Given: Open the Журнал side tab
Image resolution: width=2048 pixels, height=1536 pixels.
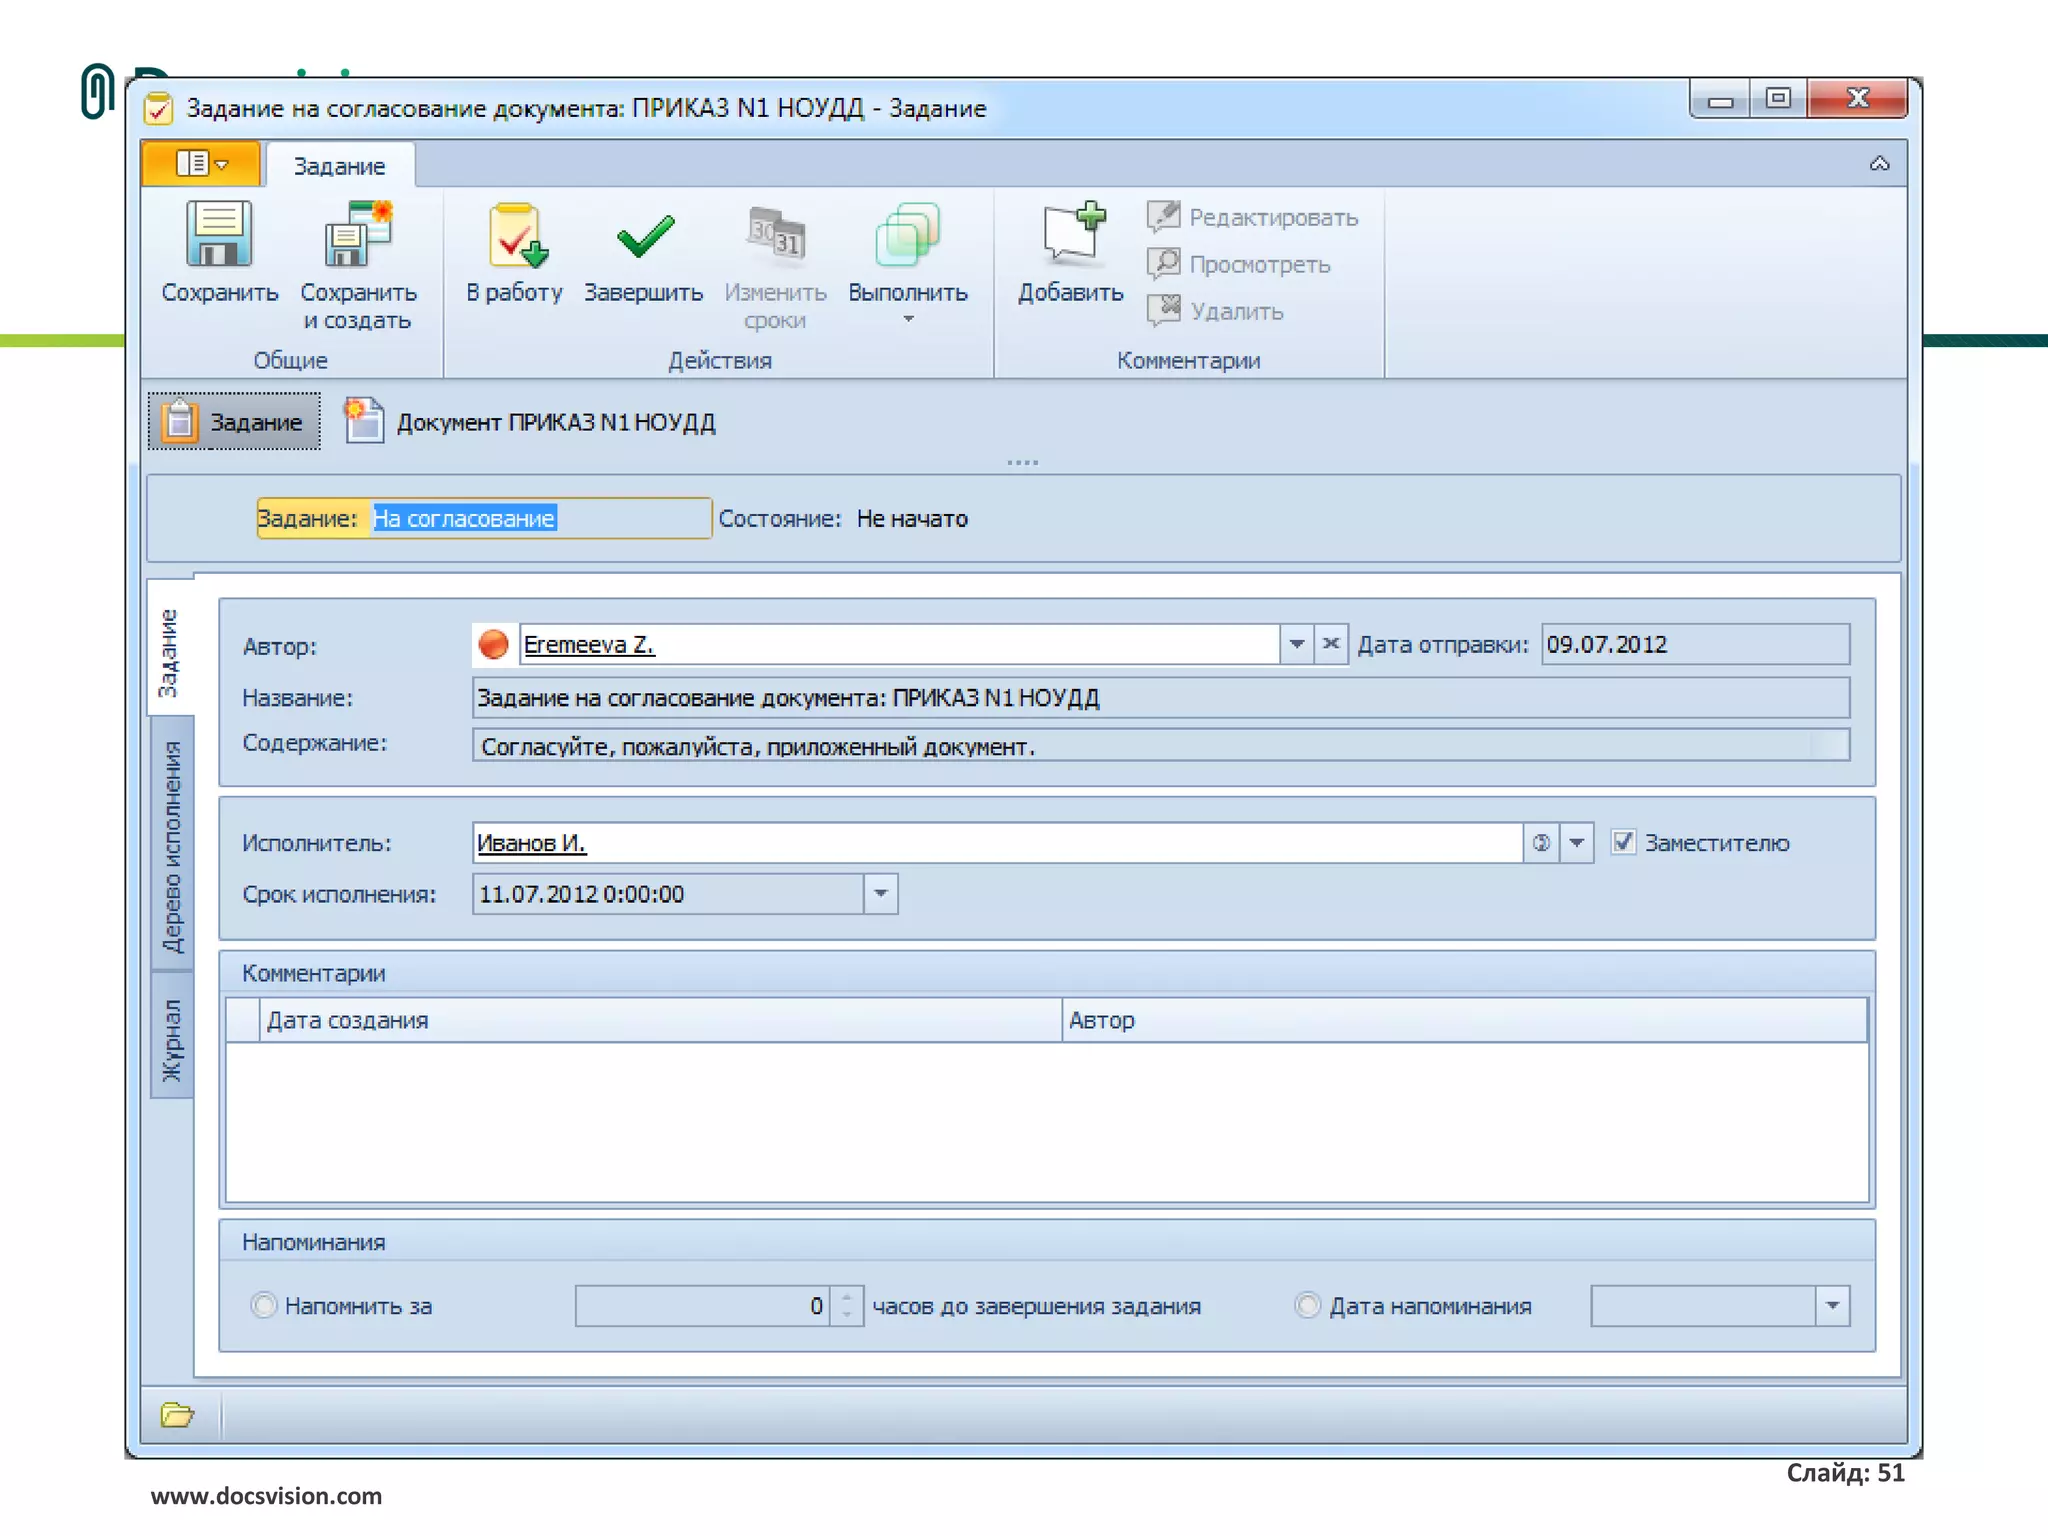Looking at the screenshot, I should point(172,1040).
